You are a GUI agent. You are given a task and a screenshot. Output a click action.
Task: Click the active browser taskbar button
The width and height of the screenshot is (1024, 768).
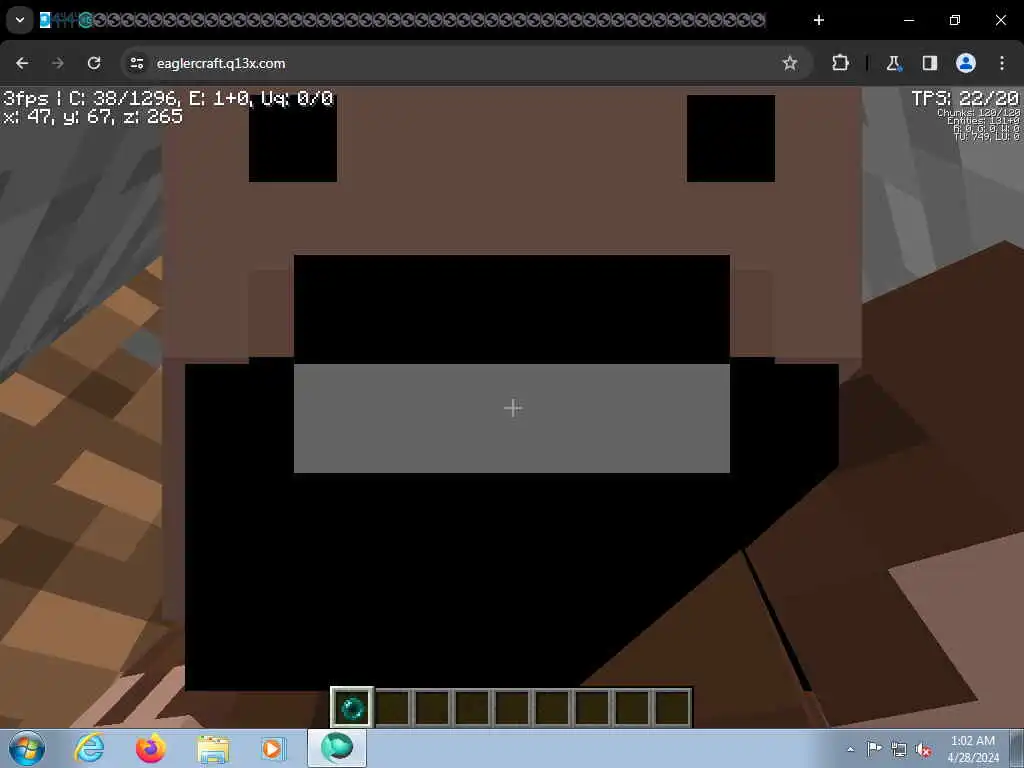tap(337, 748)
